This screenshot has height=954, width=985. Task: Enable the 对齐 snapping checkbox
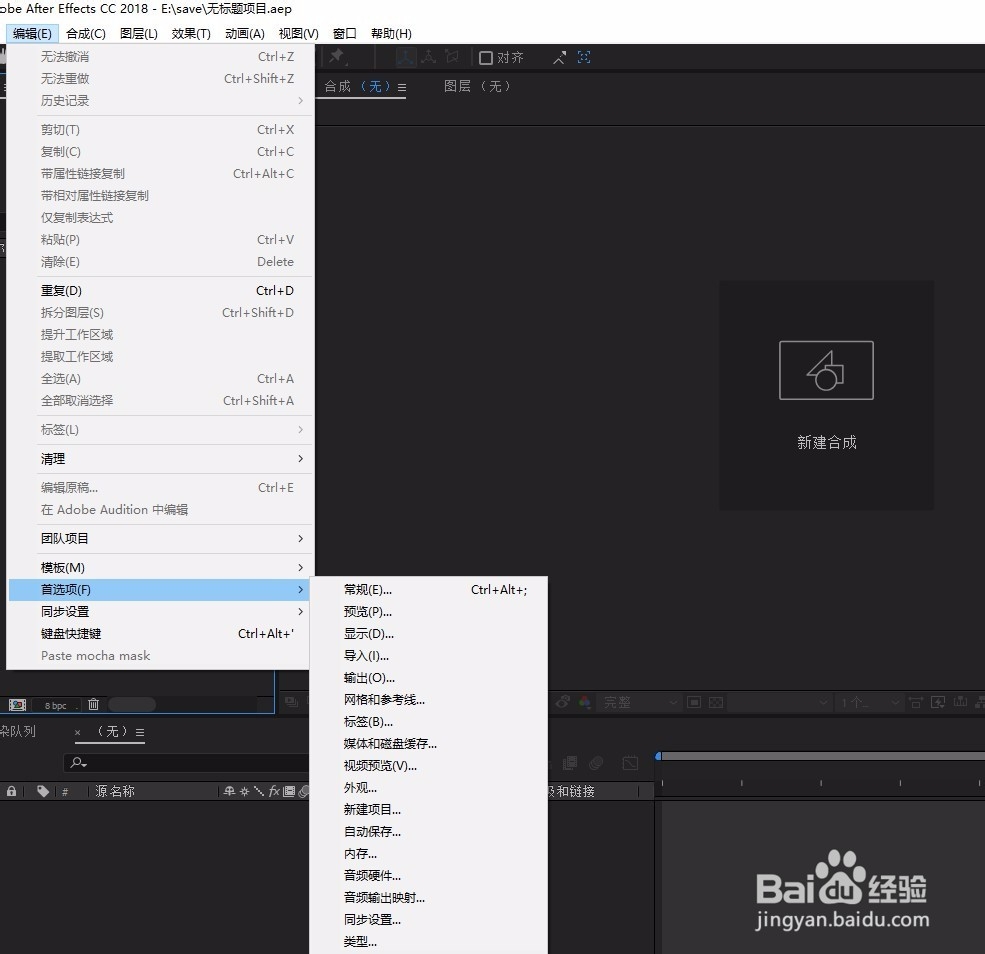(486, 57)
